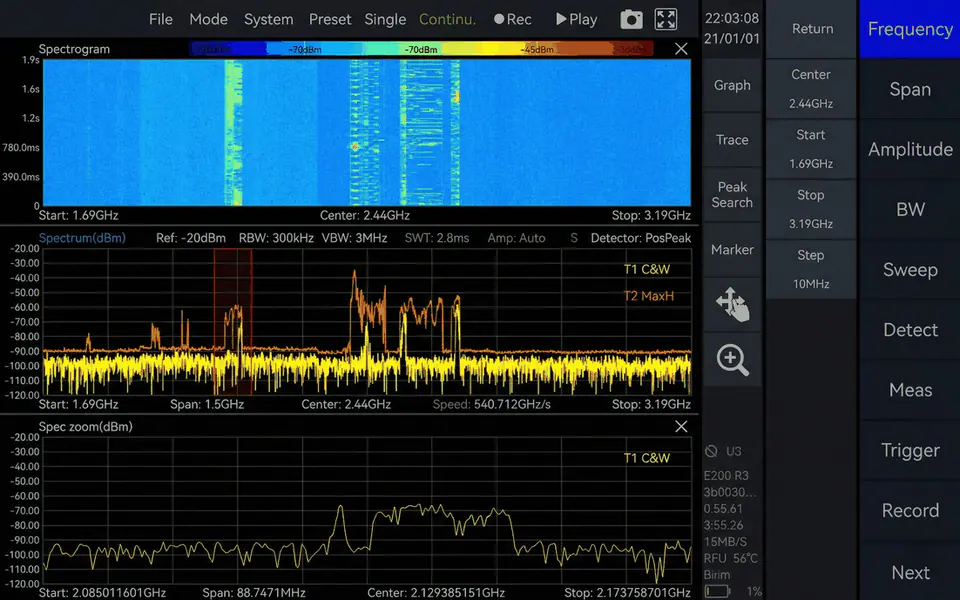Screen dimensions: 960x600
Task: Run Peak Search
Action: (x=732, y=195)
